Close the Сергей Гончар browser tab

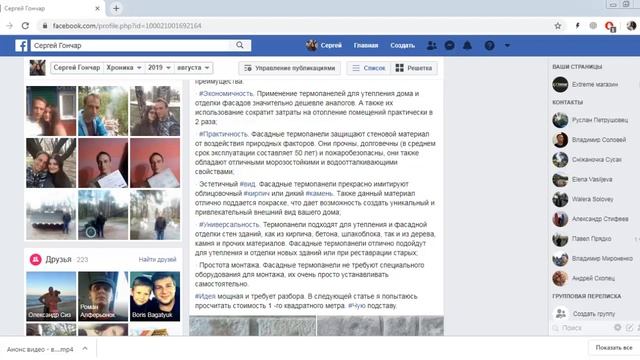click(x=97, y=8)
